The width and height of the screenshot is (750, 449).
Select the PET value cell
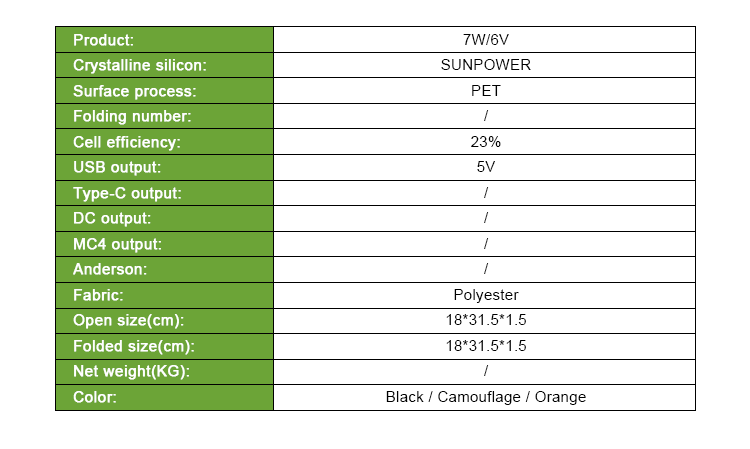click(485, 91)
